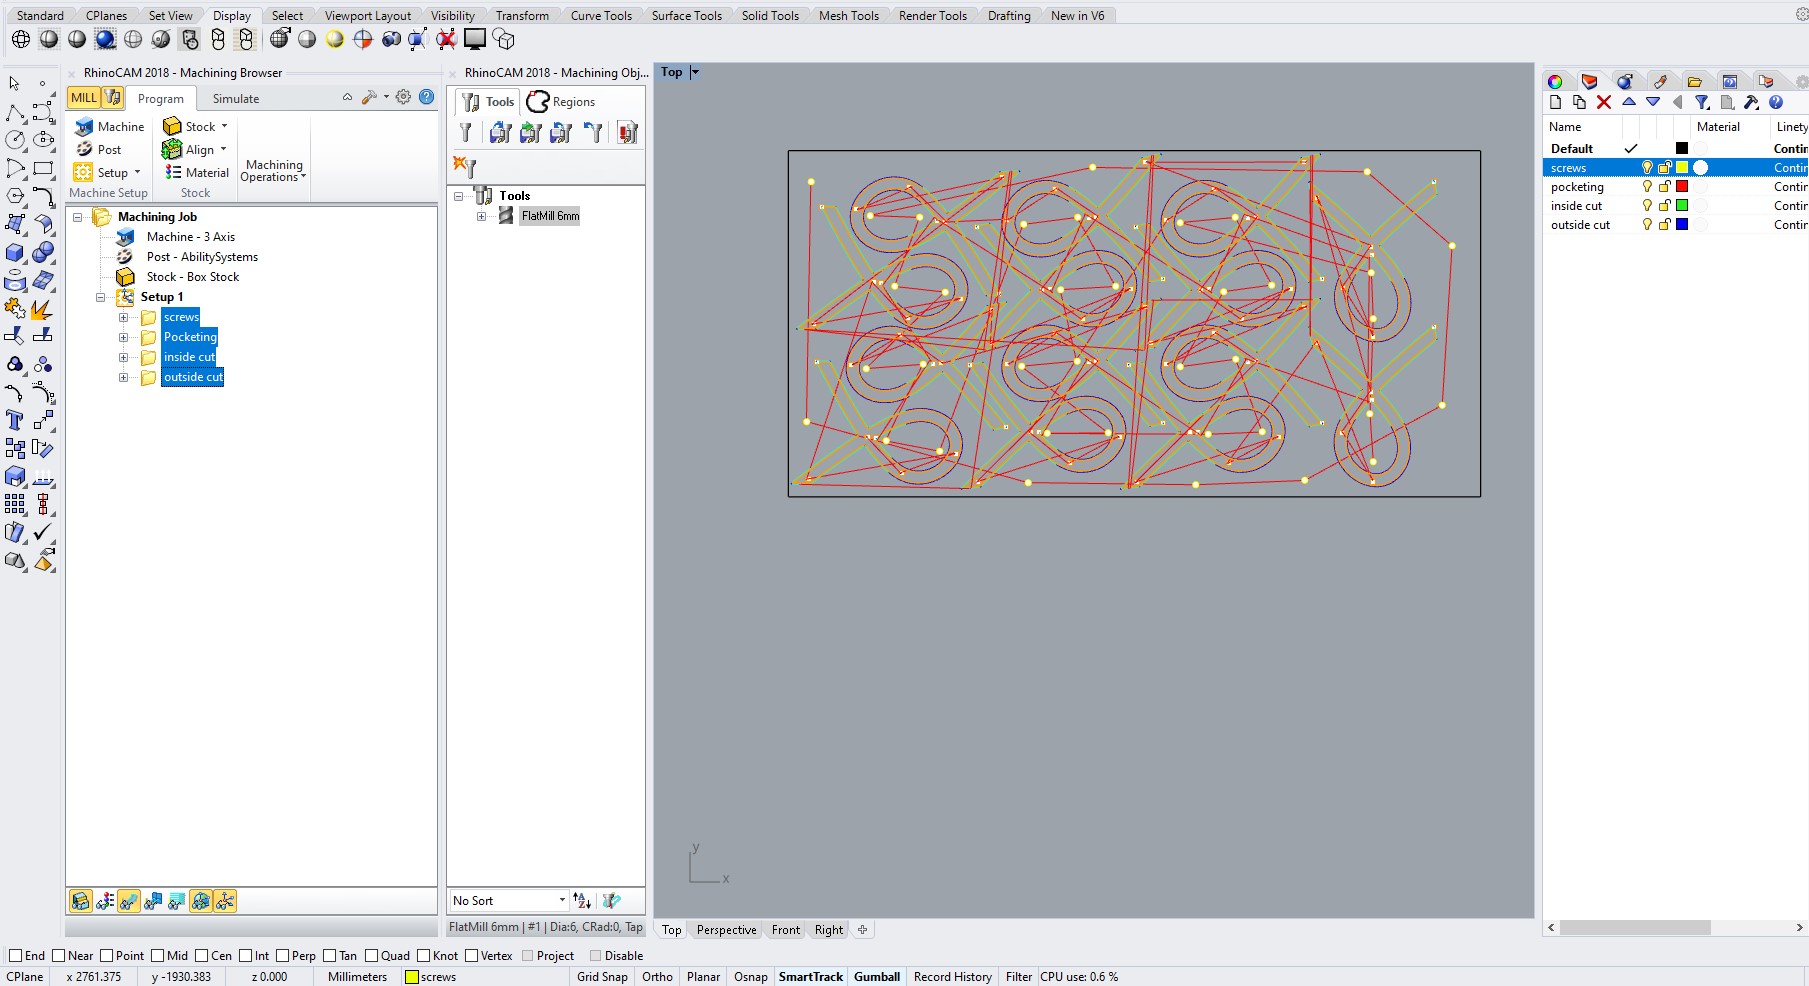1809x986 pixels.
Task: Toggle Gumball in status bar
Action: (877, 977)
